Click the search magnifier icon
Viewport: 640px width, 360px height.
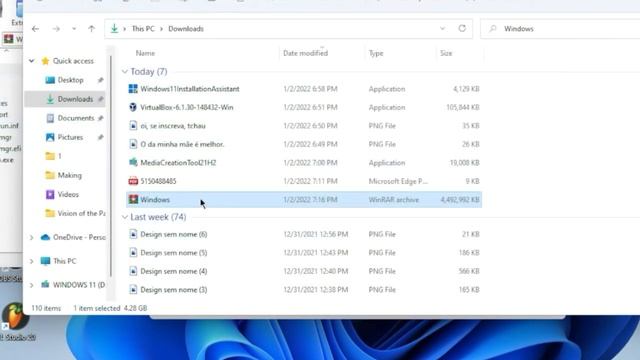coord(493,29)
